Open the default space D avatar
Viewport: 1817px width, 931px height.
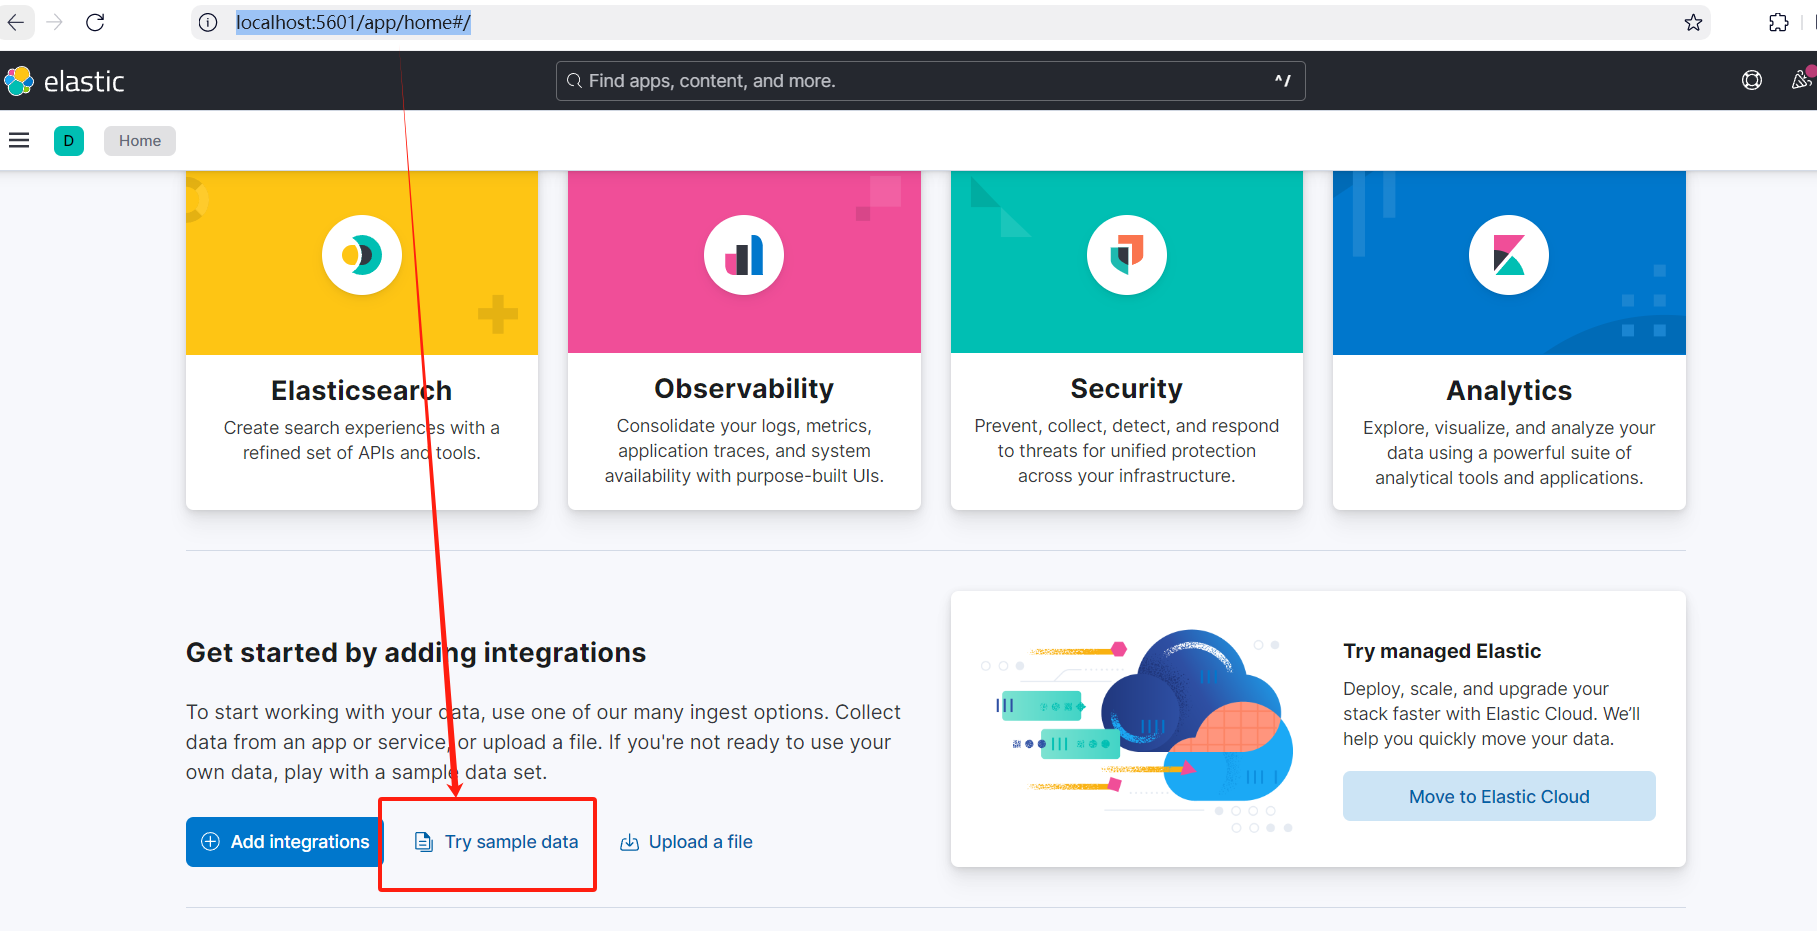69,141
